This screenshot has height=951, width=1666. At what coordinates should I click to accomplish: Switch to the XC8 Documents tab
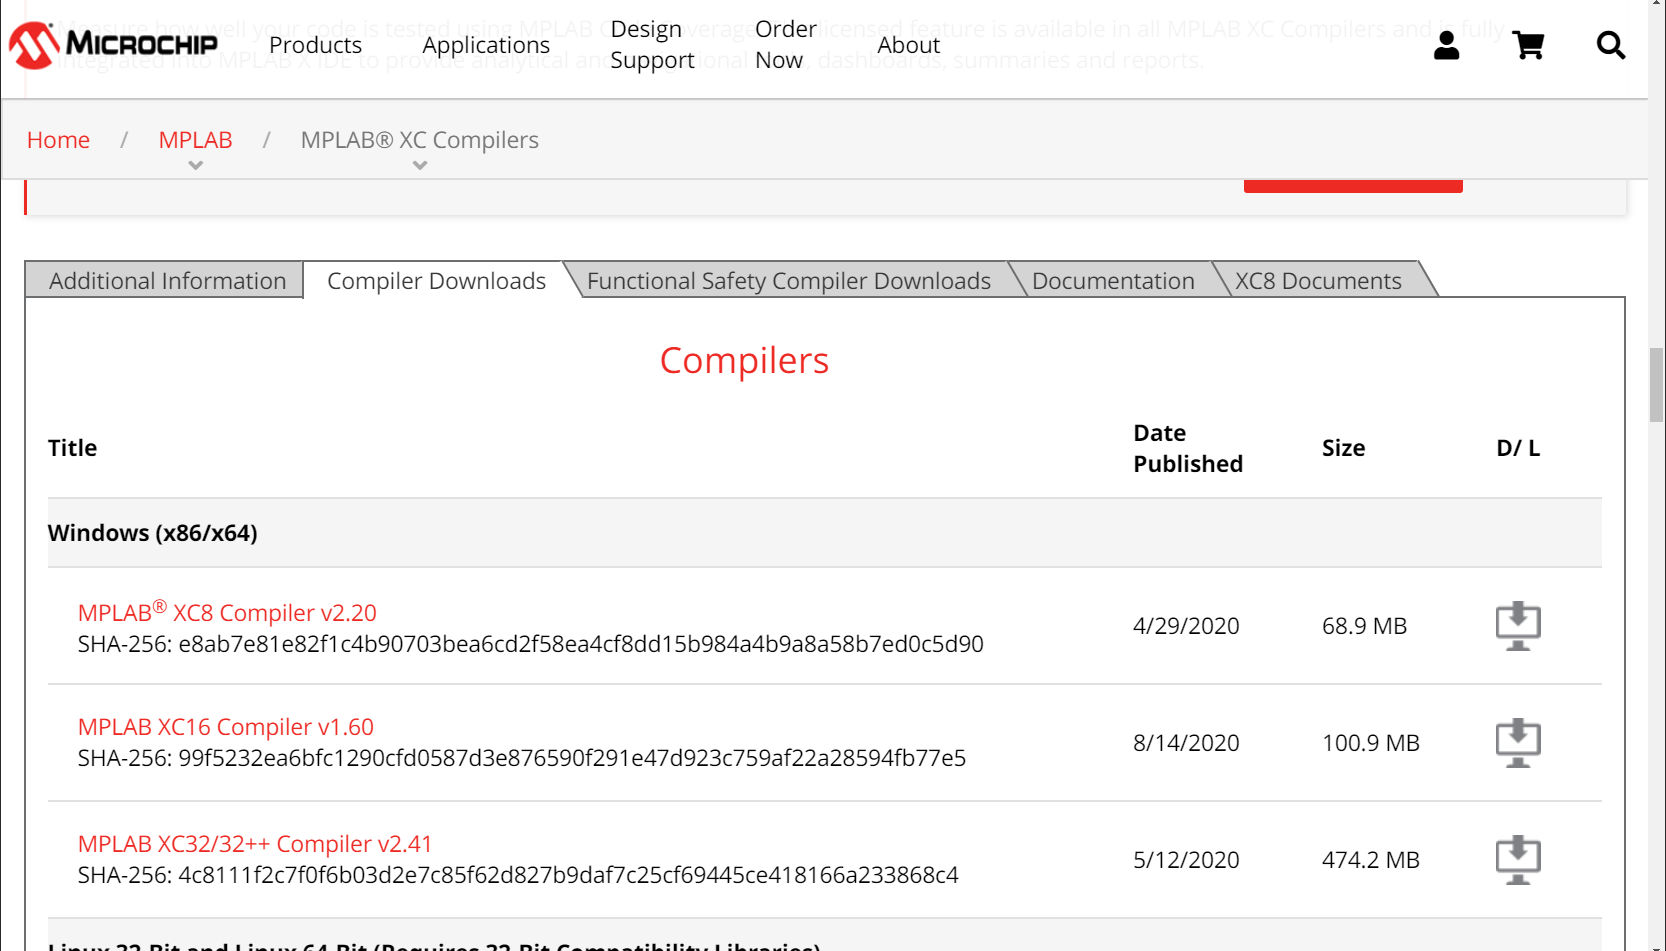pyautogui.click(x=1318, y=280)
